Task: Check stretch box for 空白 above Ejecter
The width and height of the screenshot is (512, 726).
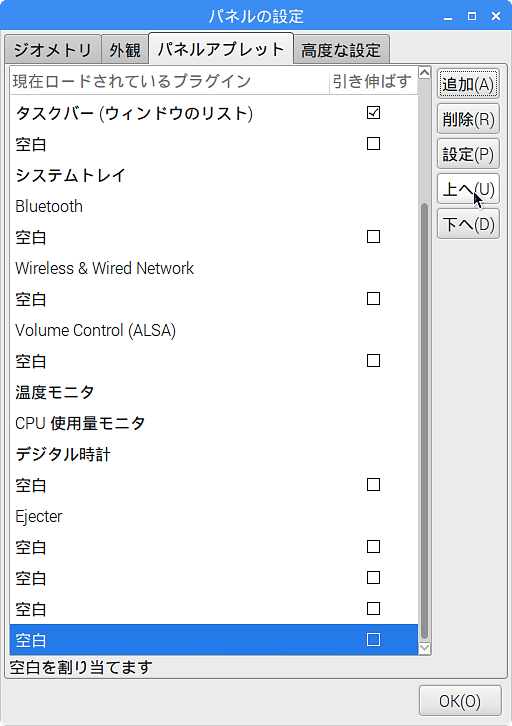Action: point(373,485)
